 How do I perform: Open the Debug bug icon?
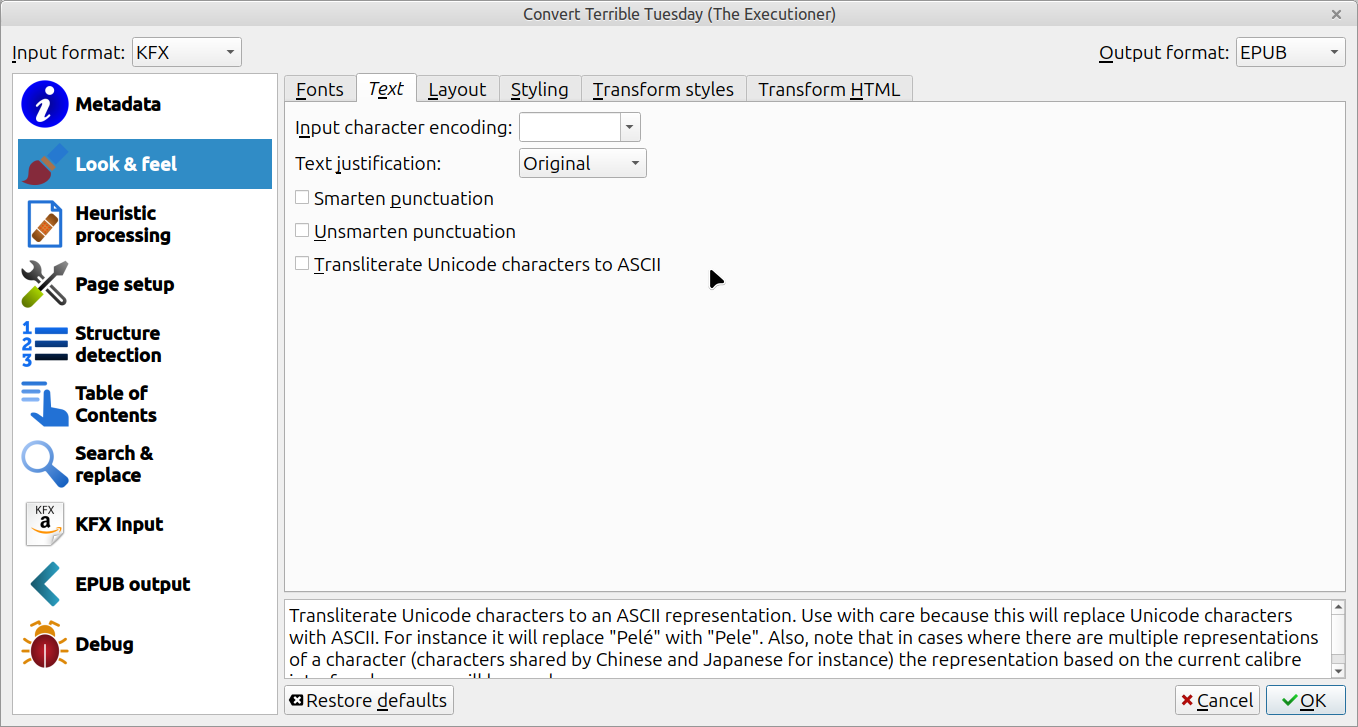click(45, 644)
